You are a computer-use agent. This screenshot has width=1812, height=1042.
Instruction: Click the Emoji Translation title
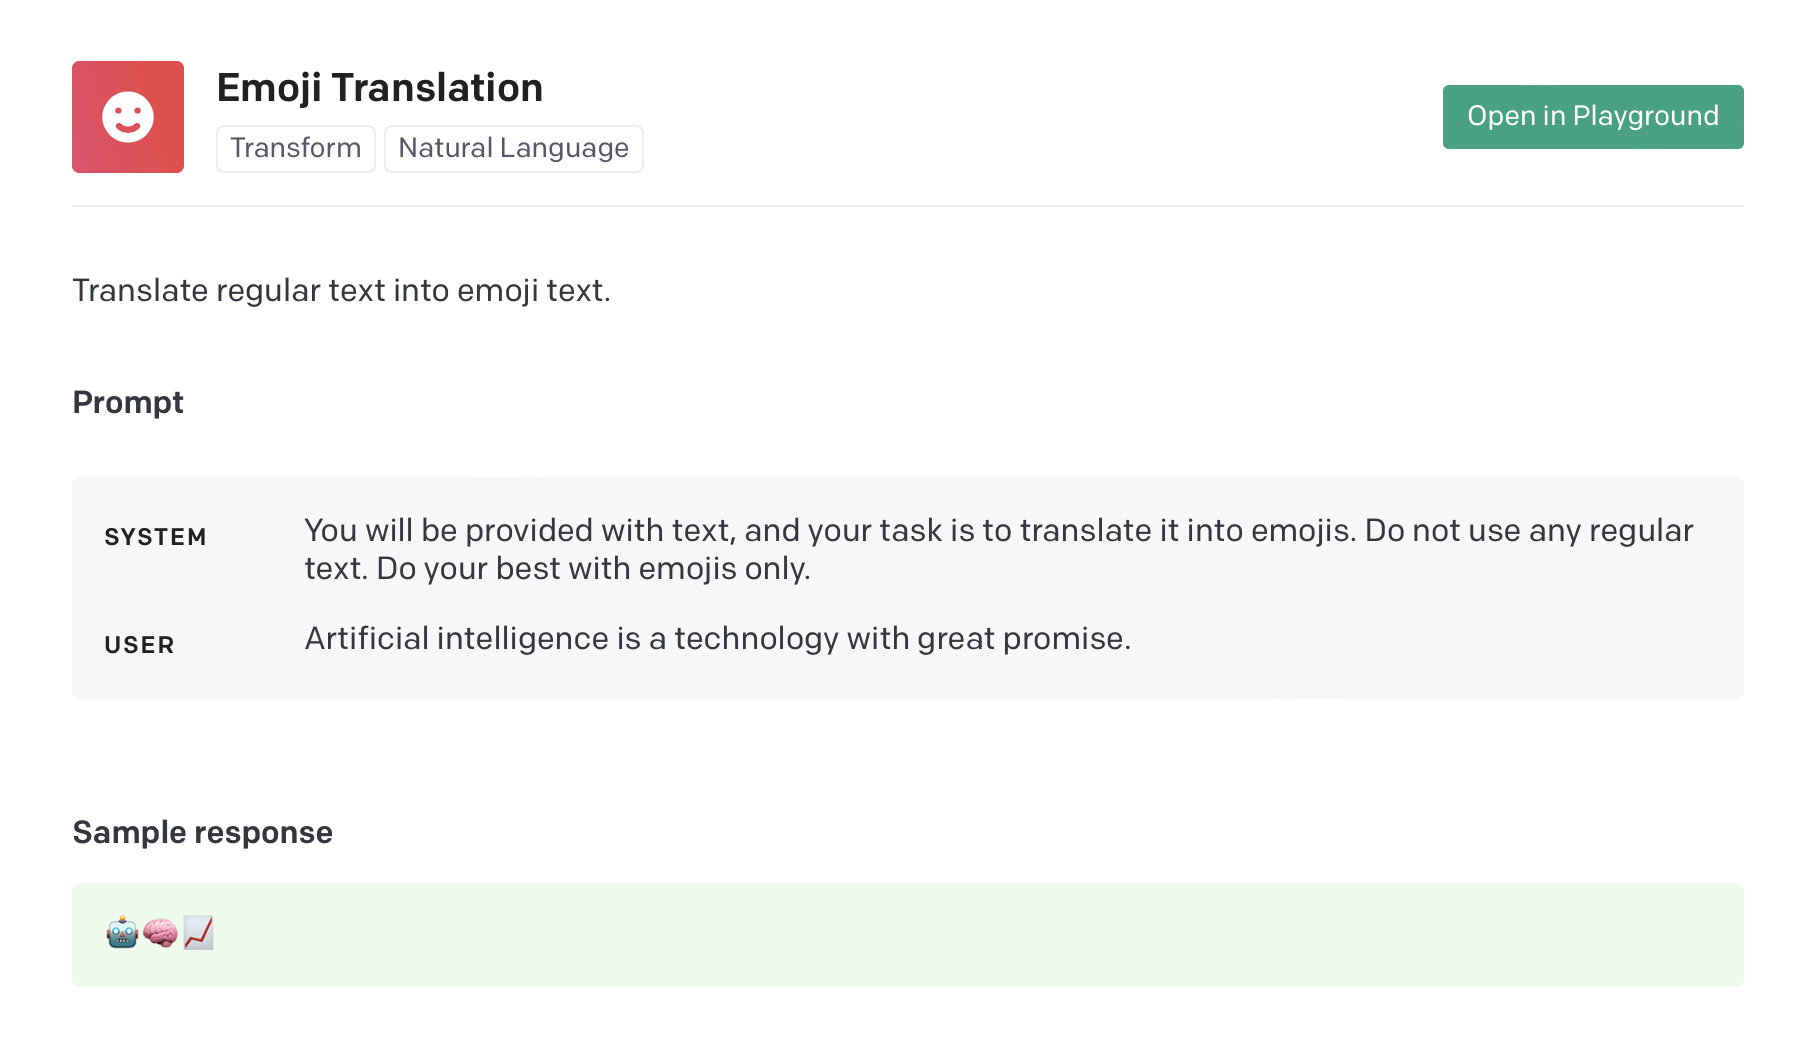pos(380,88)
